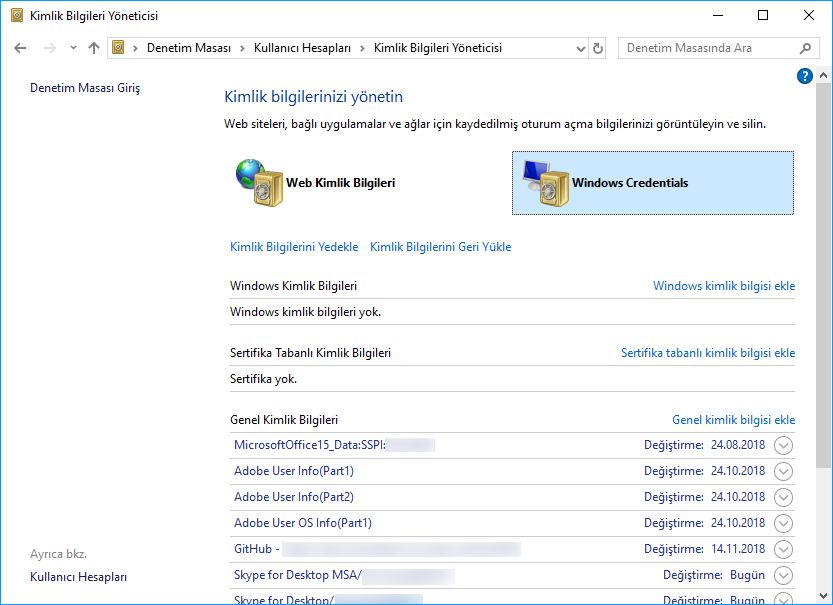Click Denetim Masası breadcrumb item

click(189, 48)
